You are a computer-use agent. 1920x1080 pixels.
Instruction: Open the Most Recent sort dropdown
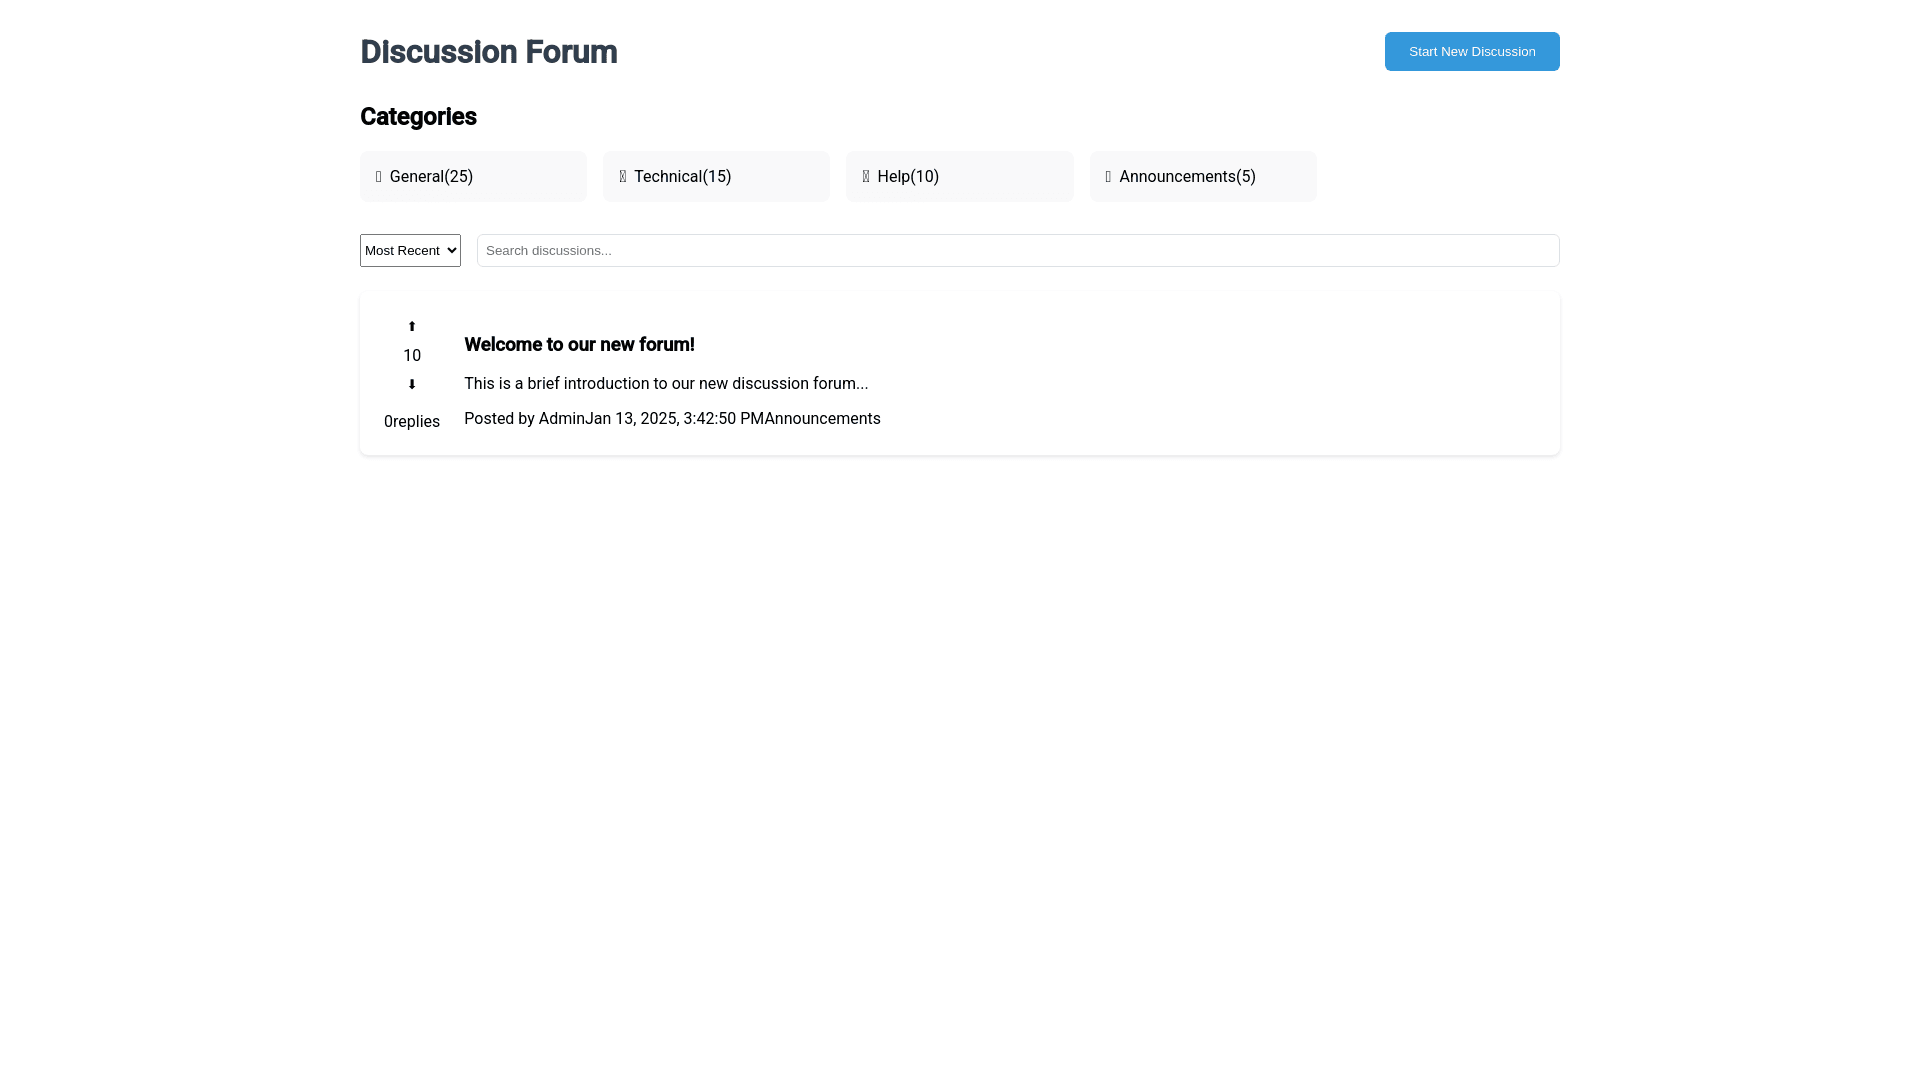410,251
